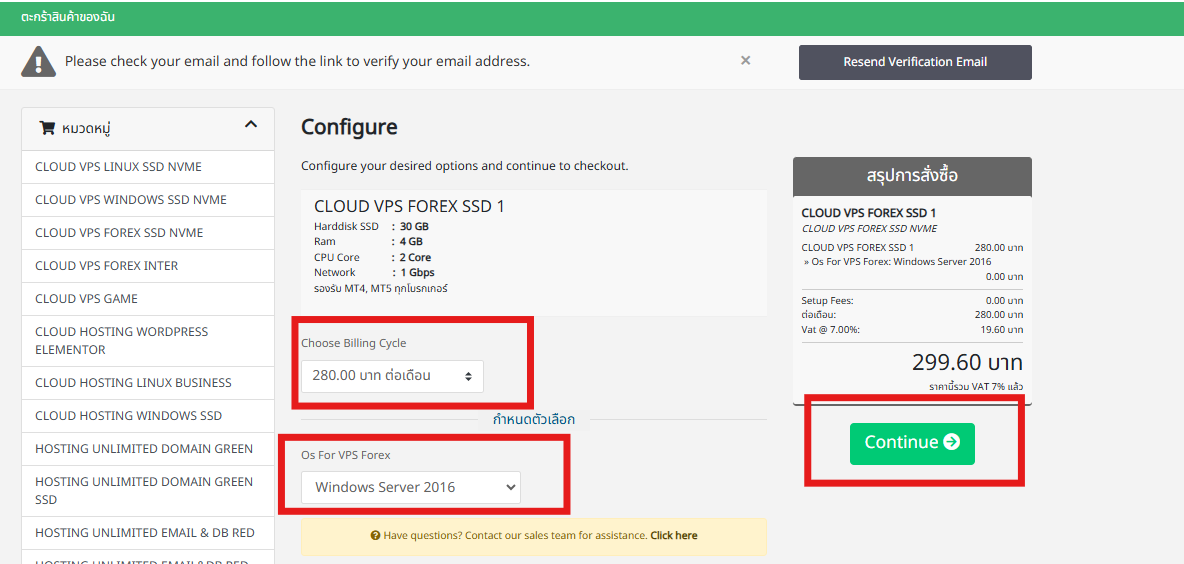
Task: Click the warning triangle icon in the alert
Action: pos(39,61)
